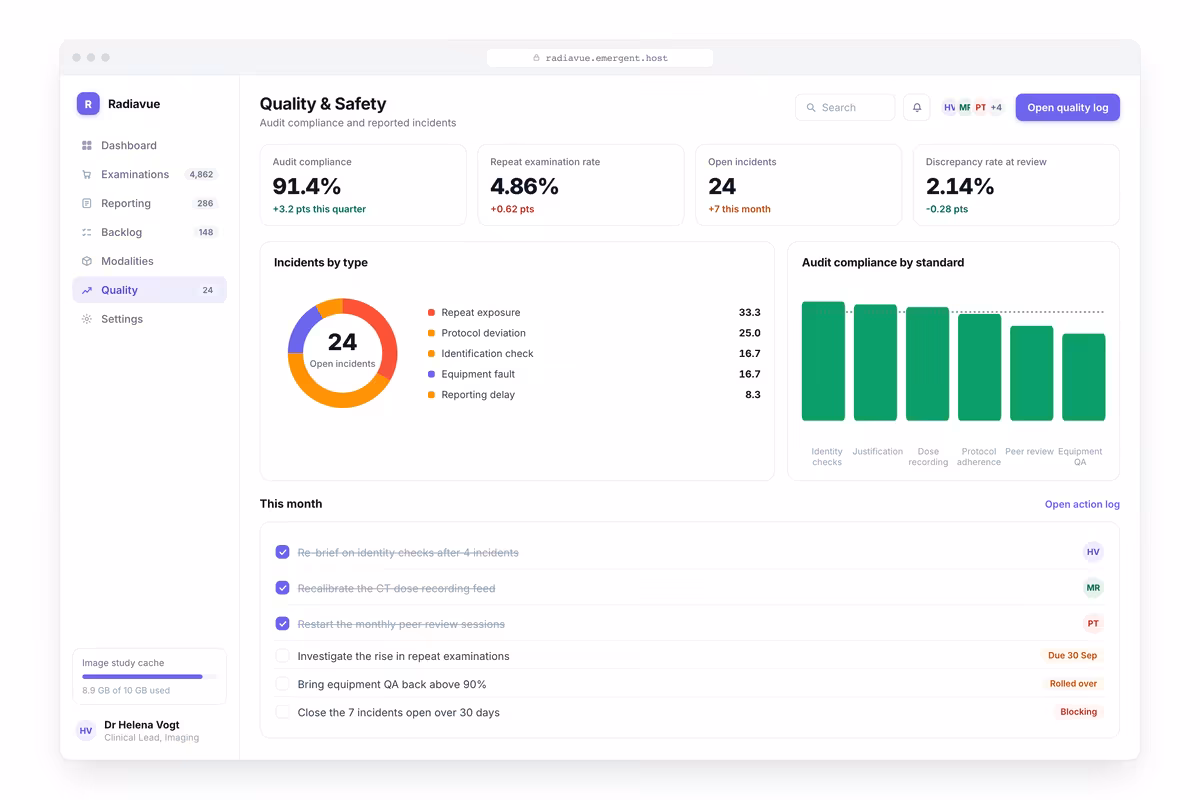Screen dimensions: 1200x800
Task: Click the Settings gear icon
Action: coord(87,319)
